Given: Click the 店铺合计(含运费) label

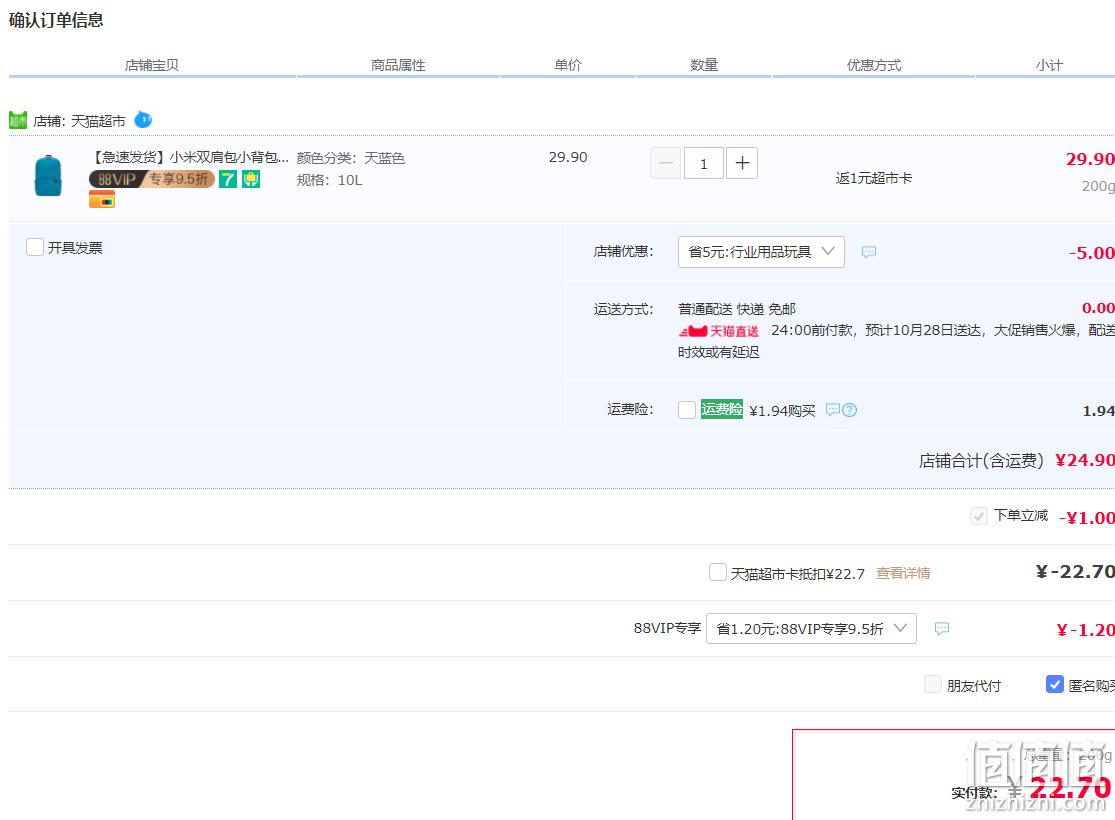Looking at the screenshot, I should tap(981, 461).
